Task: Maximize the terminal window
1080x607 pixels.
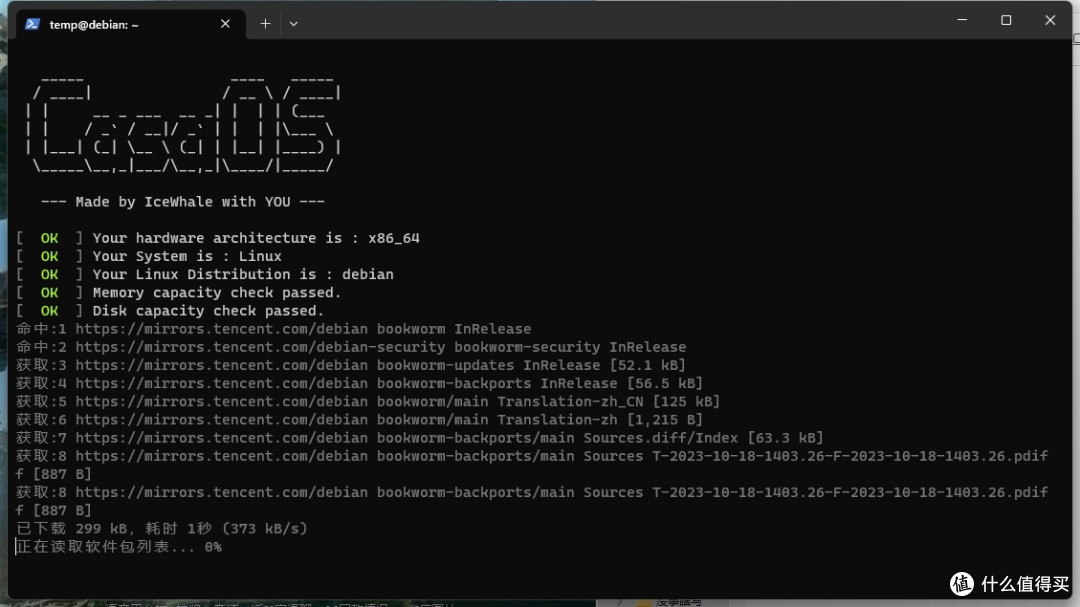Action: click(x=1006, y=20)
